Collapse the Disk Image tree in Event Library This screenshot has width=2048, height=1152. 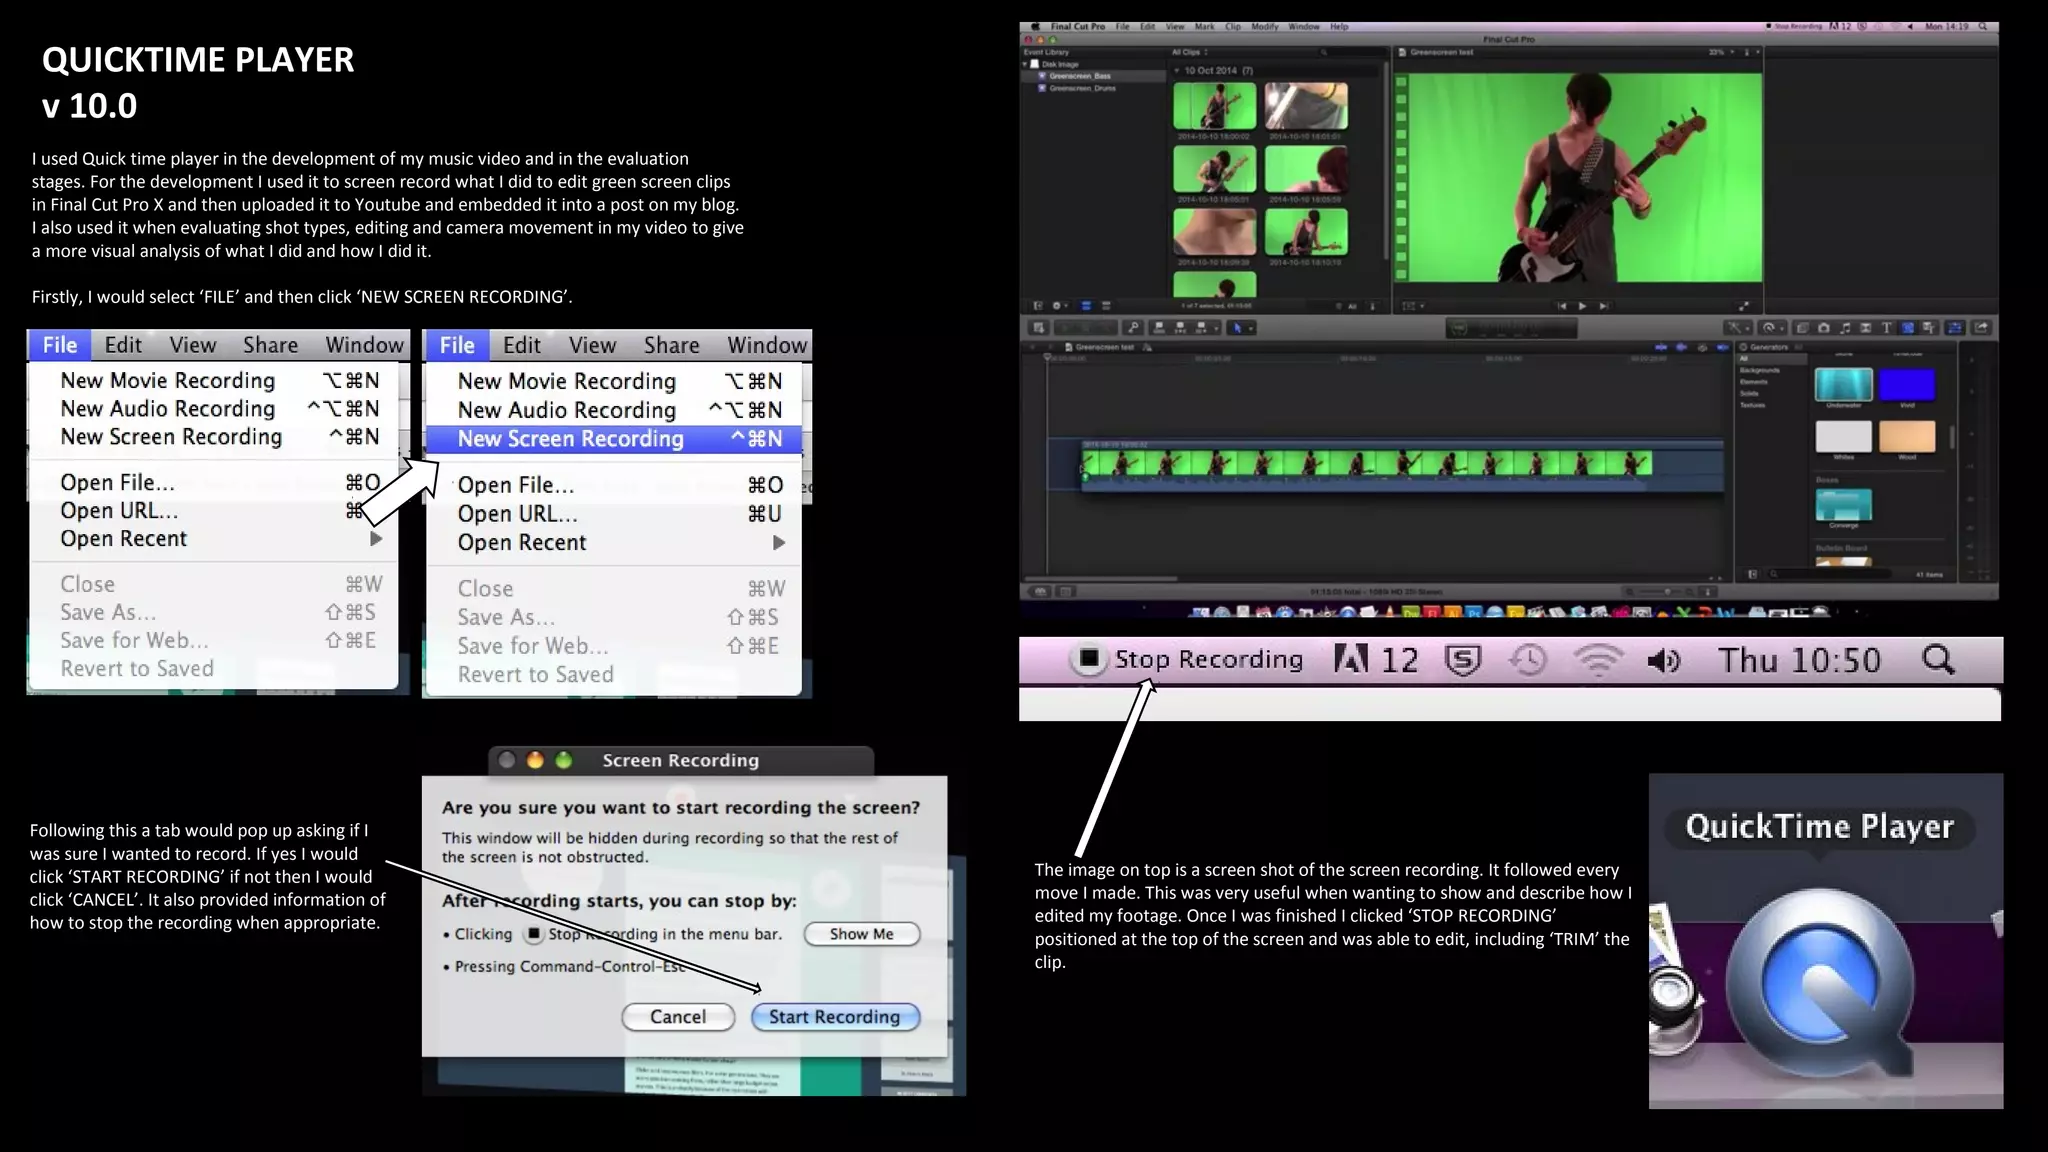coord(1026,64)
